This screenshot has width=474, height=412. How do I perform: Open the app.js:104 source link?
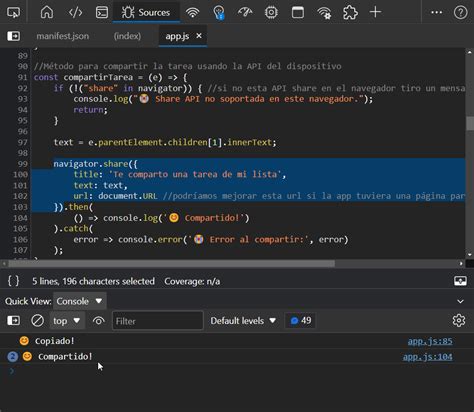(427, 357)
